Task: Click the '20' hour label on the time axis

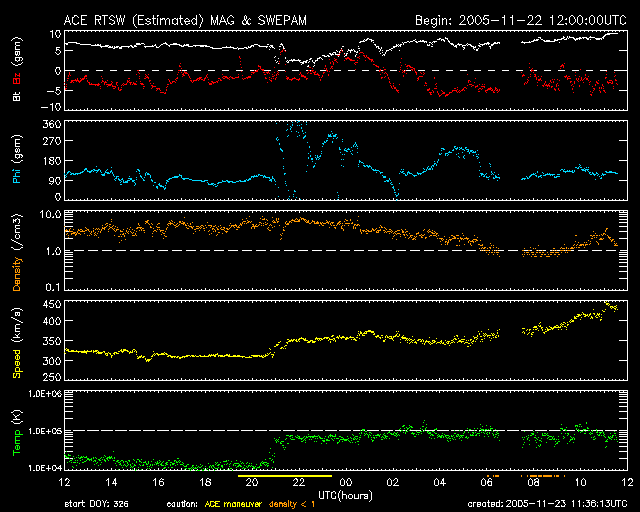Action: tap(252, 482)
